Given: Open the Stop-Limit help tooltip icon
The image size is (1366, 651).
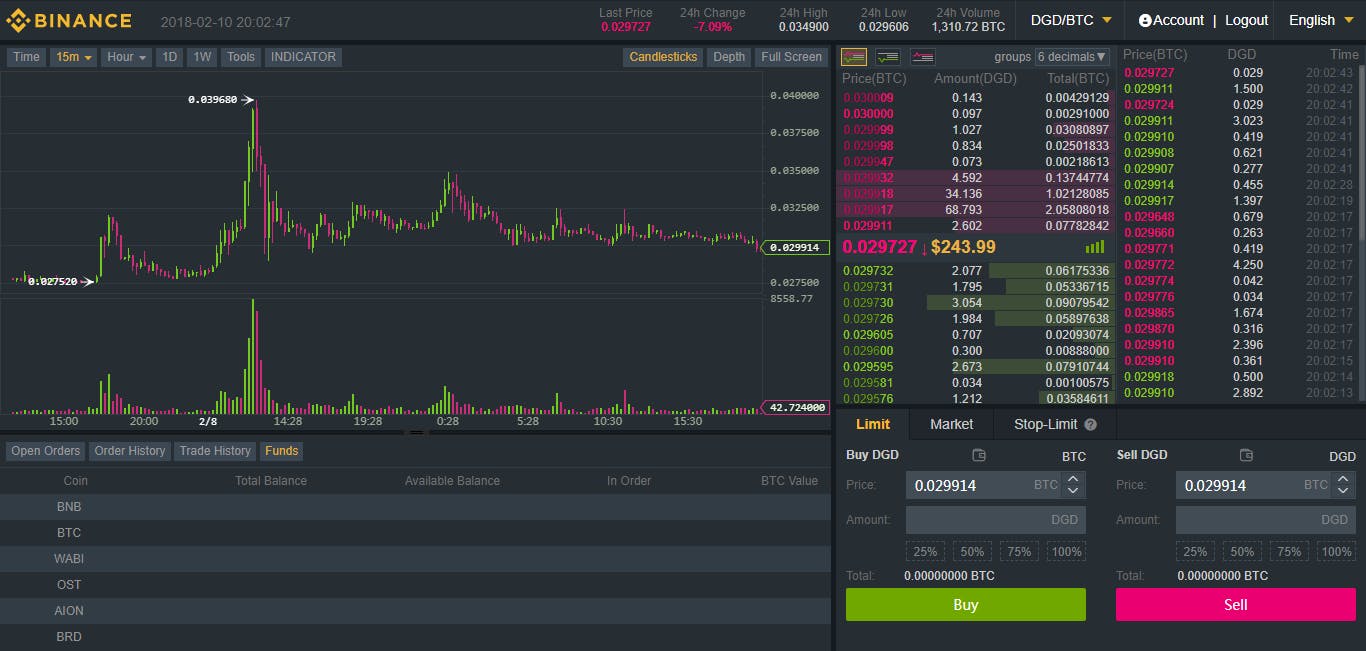Looking at the screenshot, I should pos(1089,424).
